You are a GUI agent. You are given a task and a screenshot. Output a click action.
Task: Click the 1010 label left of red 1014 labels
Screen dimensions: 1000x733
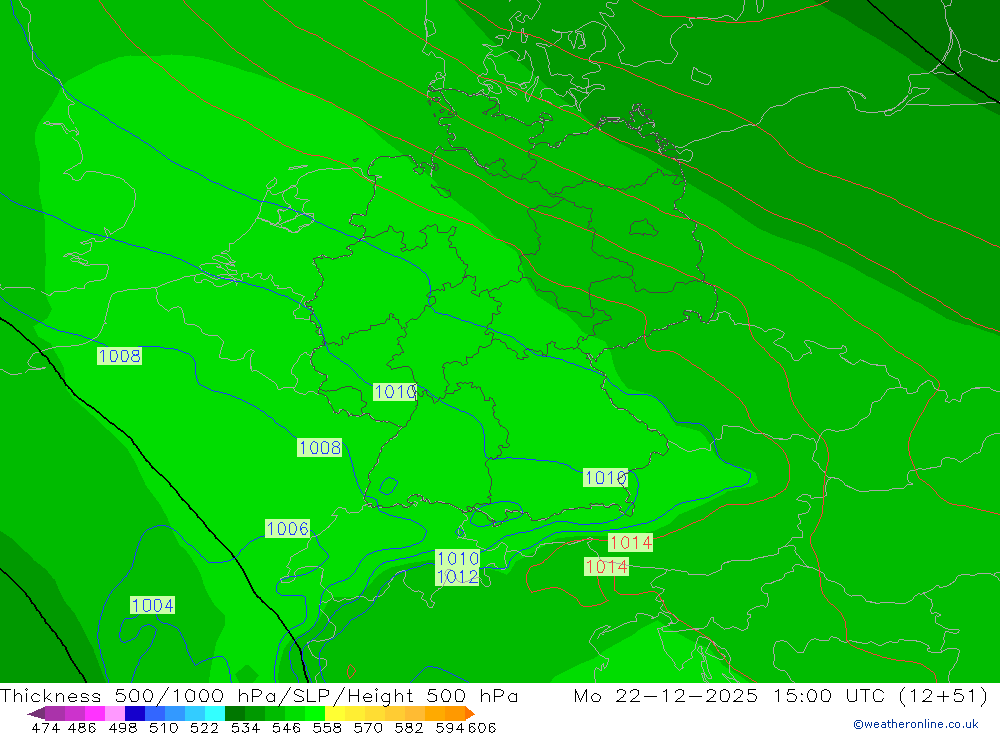[x=605, y=477]
